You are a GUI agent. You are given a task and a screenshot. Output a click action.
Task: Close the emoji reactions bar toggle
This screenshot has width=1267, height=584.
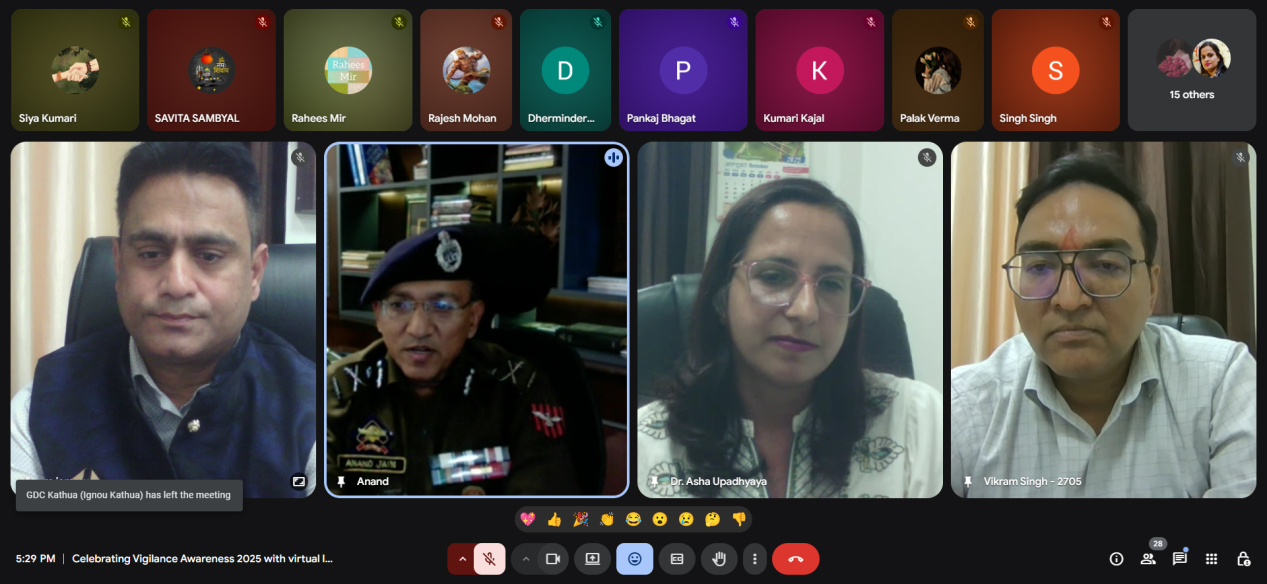634,559
